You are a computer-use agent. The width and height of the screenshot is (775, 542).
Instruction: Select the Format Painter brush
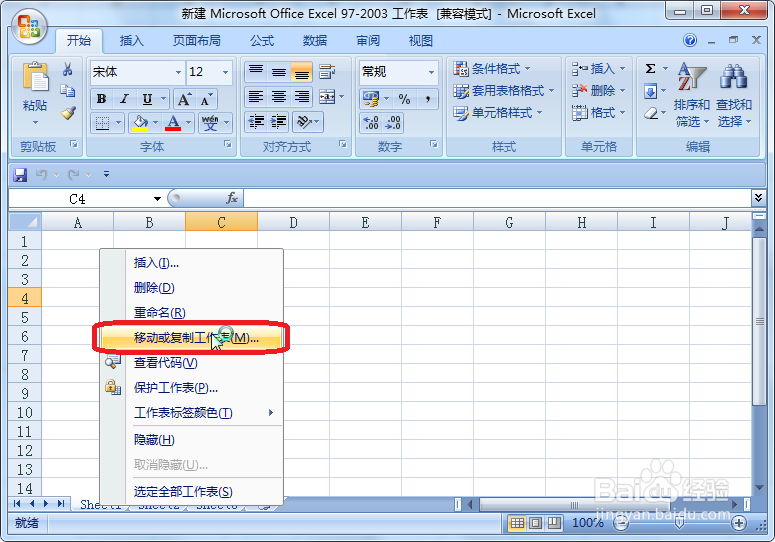coord(68,113)
